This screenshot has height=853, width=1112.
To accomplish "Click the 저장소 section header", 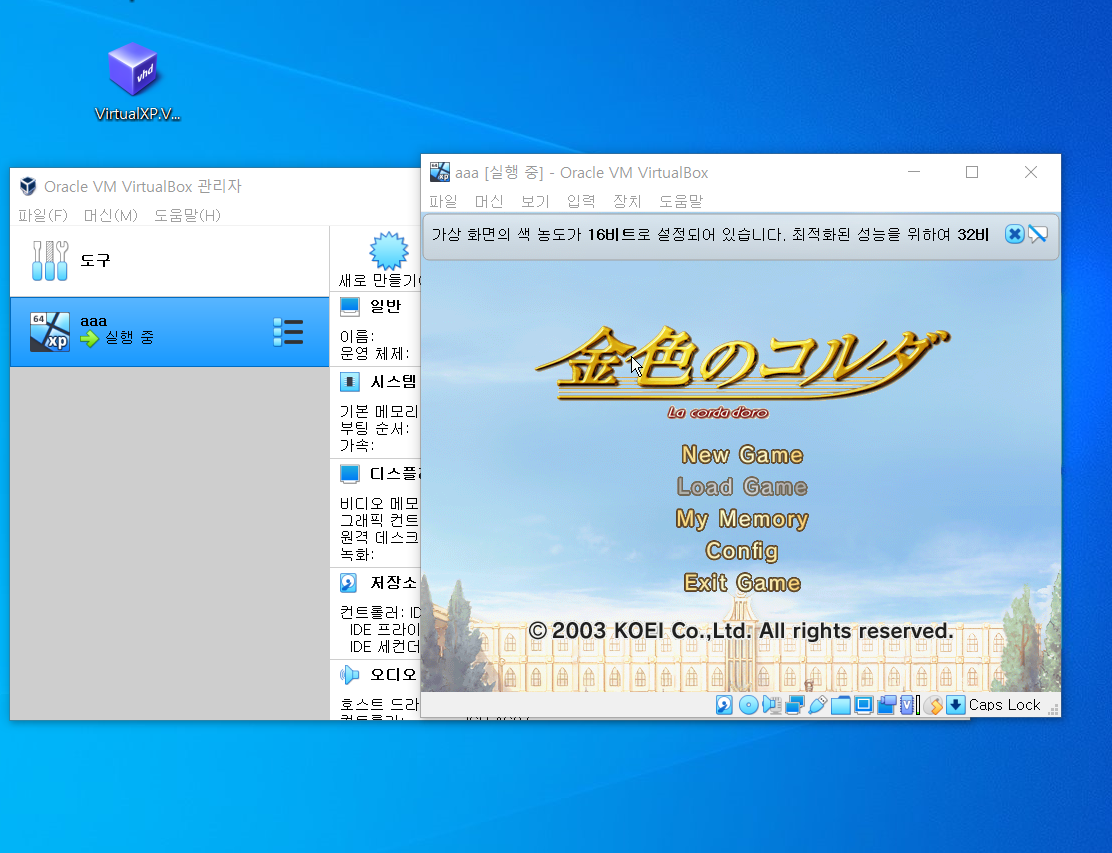I will click(394, 583).
